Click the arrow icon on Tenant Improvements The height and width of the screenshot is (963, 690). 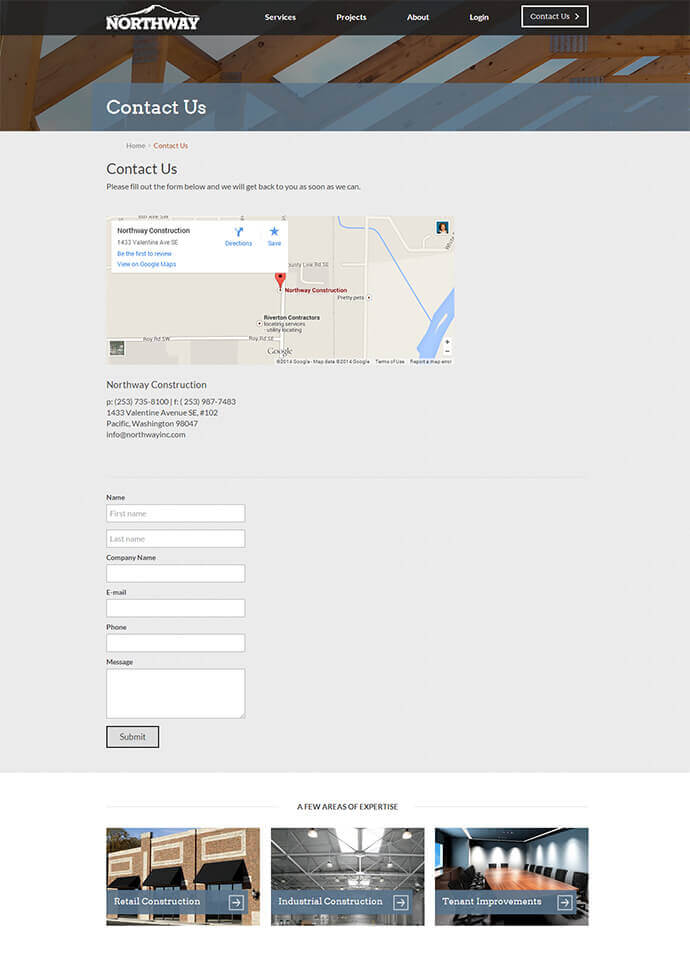coord(564,902)
